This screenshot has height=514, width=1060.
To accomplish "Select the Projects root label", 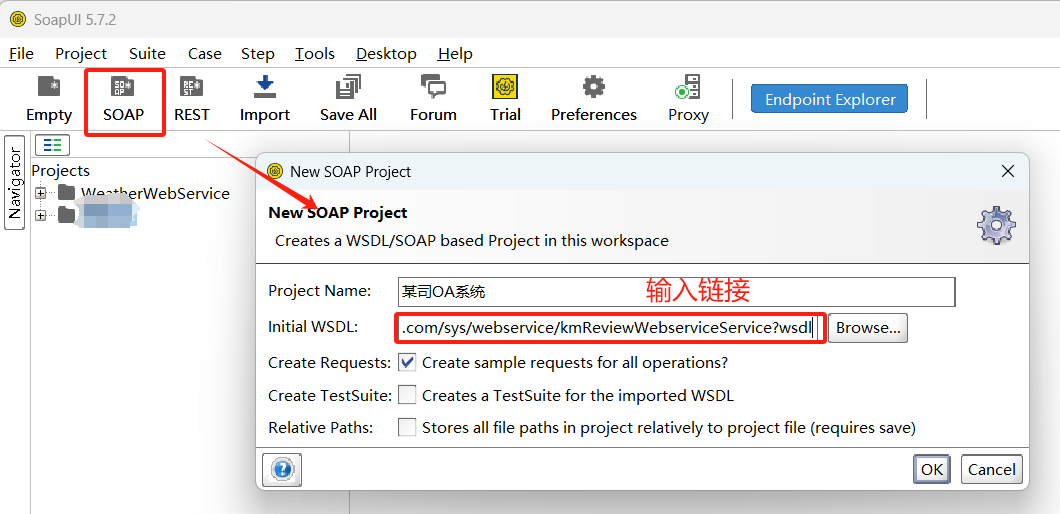I will pos(61,171).
